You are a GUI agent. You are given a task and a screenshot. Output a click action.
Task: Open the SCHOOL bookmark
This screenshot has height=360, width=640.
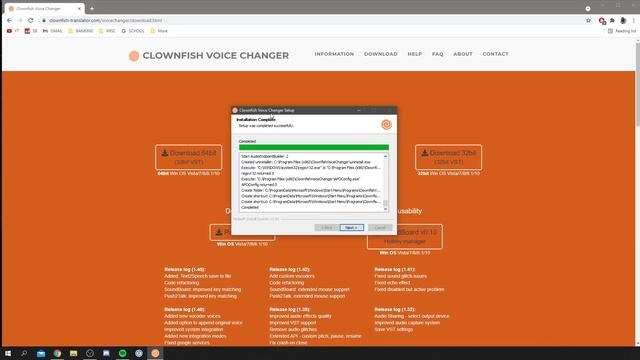[133, 31]
